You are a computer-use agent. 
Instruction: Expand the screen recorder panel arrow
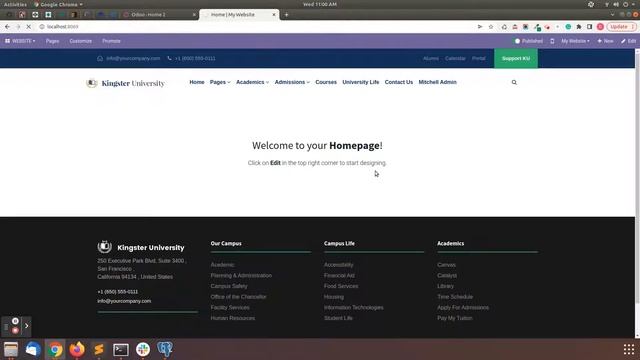27,326
